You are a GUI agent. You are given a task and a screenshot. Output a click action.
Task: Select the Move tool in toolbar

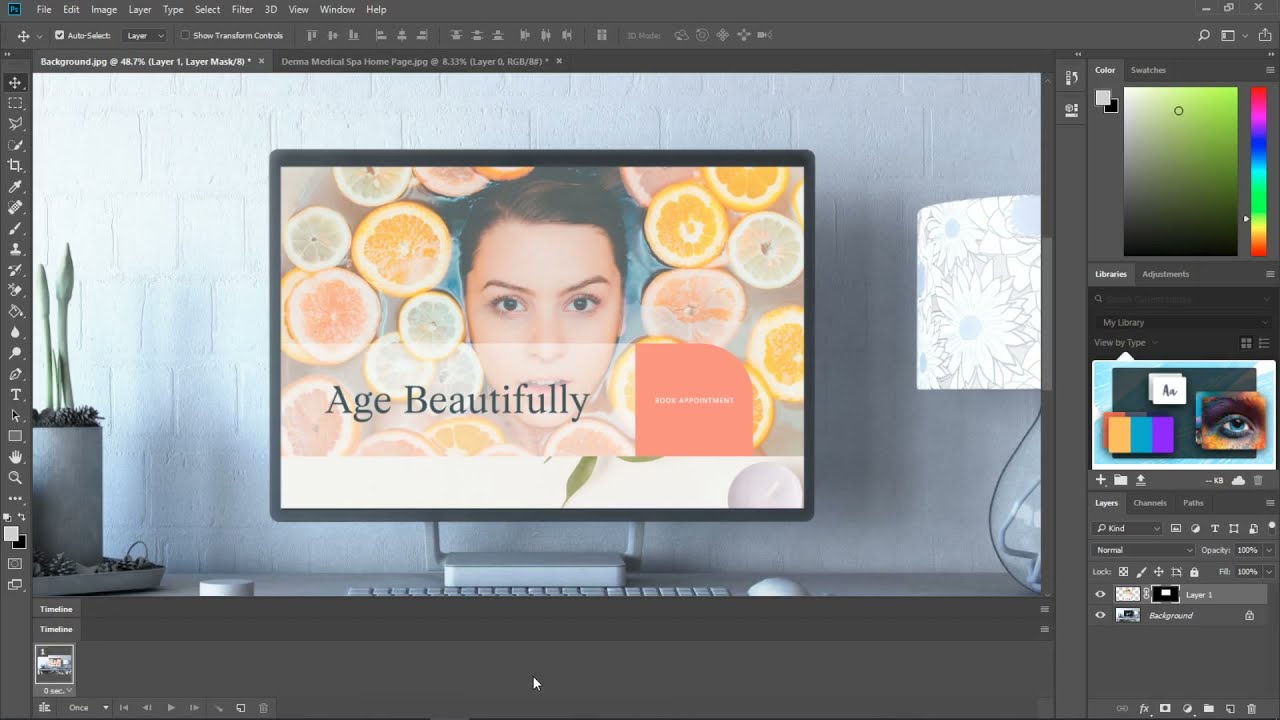coord(15,82)
